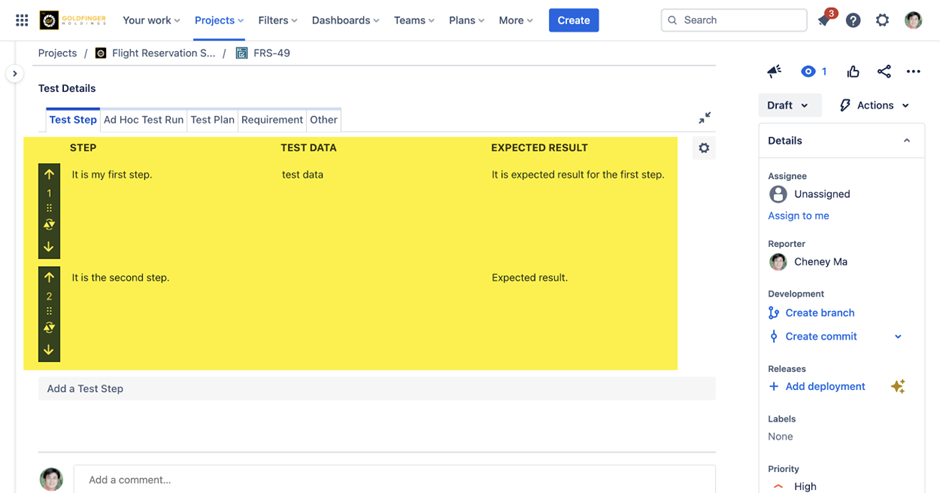The image size is (940, 493).
Task: Move step 2 up with arrow
Action: (x=49, y=277)
